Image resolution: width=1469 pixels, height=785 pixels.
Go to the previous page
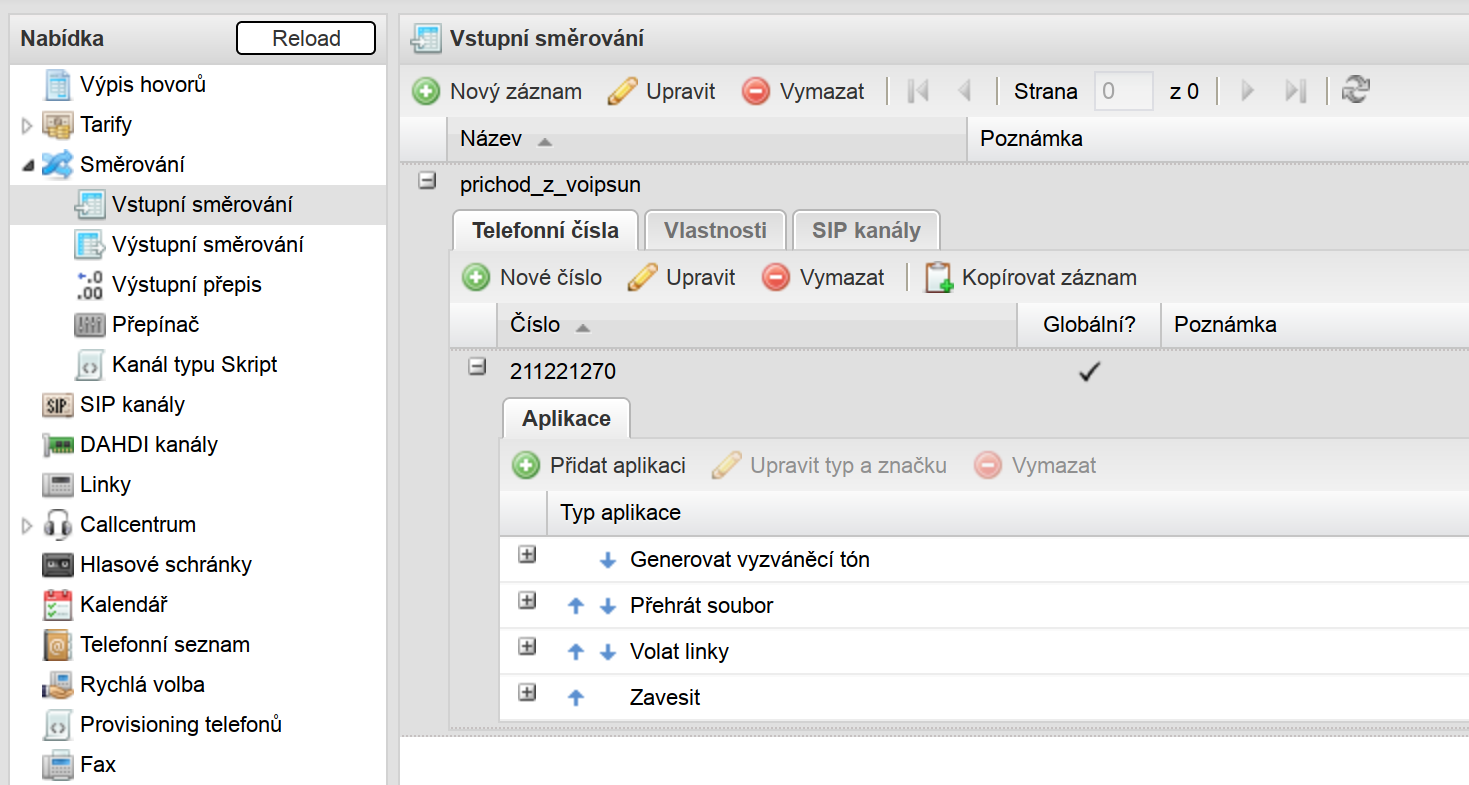click(x=965, y=91)
